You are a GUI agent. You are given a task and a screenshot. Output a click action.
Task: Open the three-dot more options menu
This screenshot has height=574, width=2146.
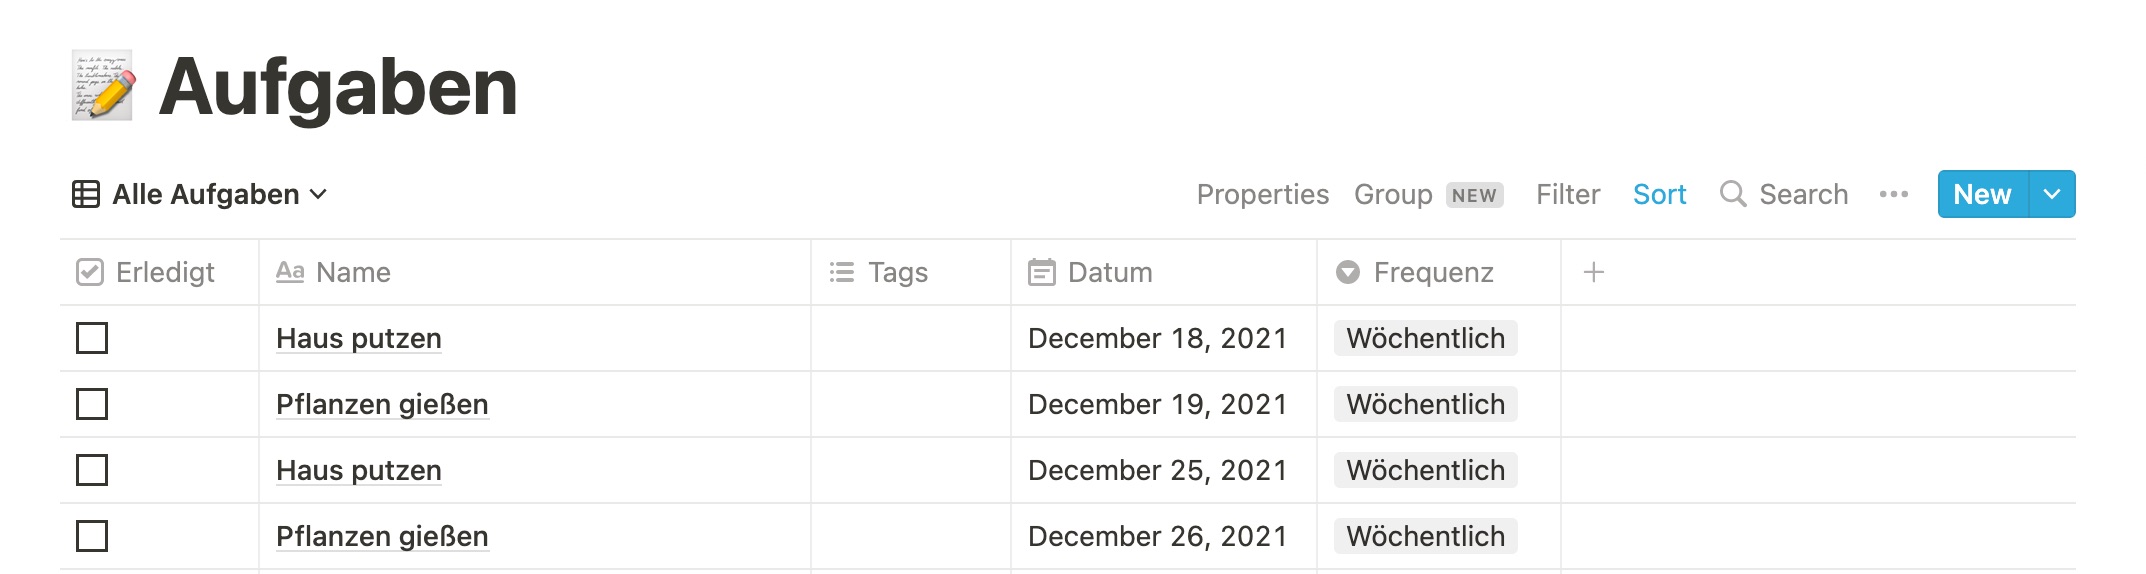(1893, 194)
